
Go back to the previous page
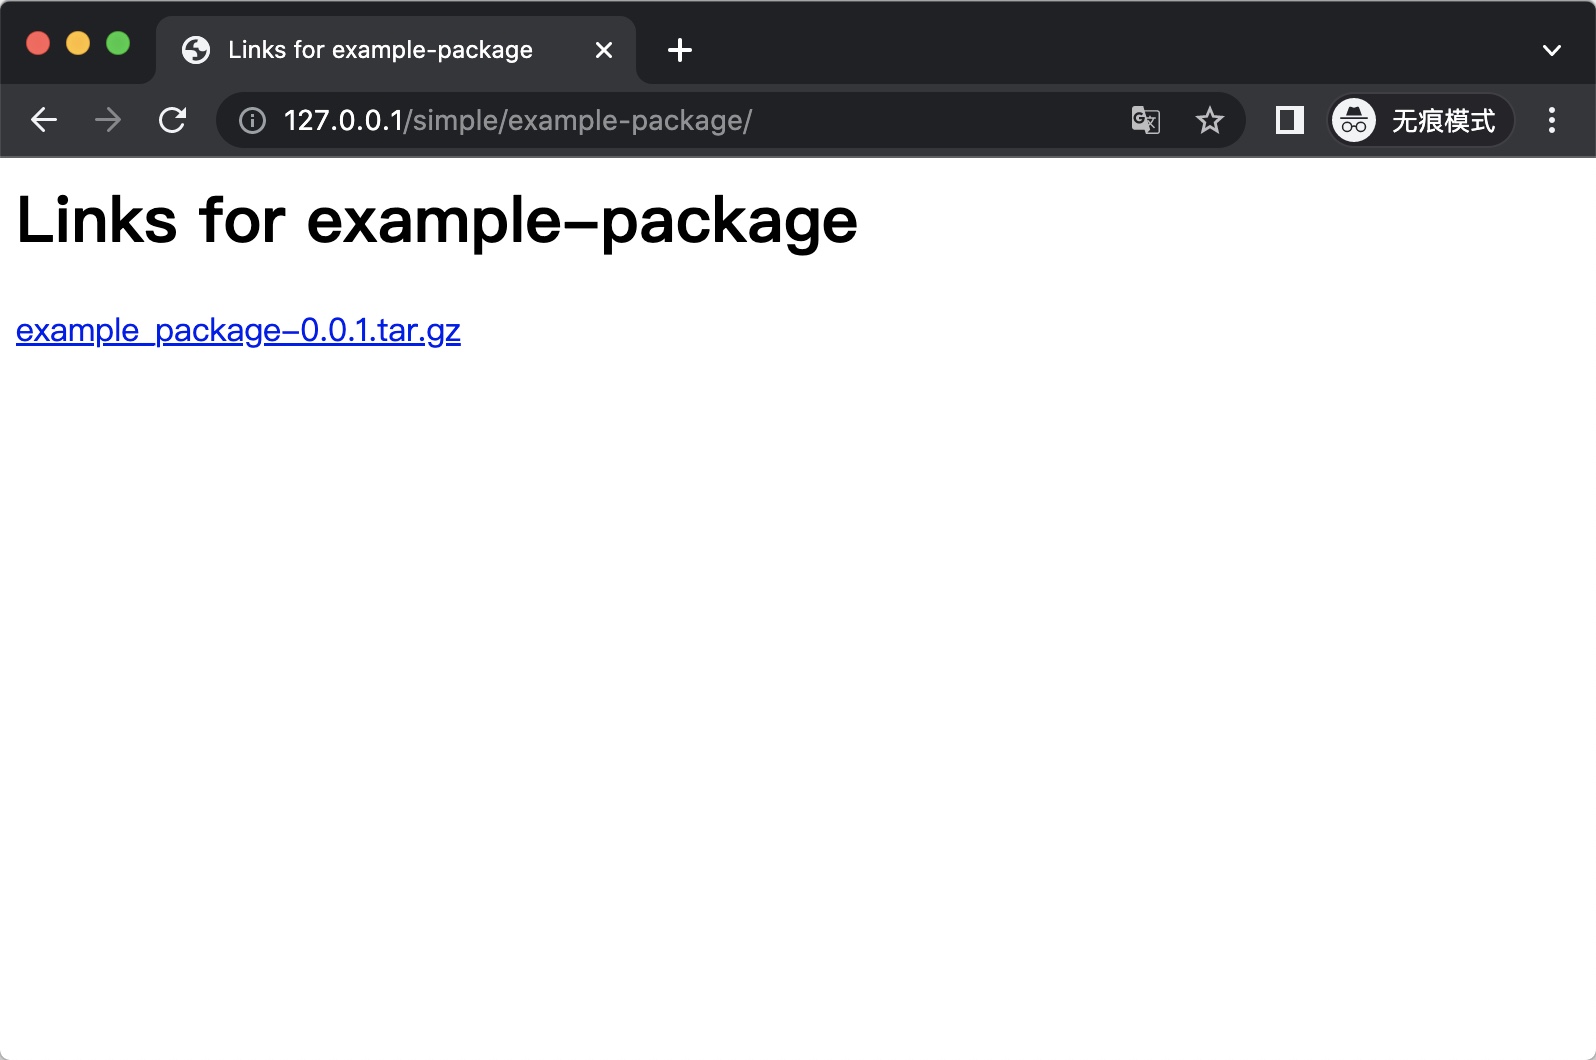[44, 120]
